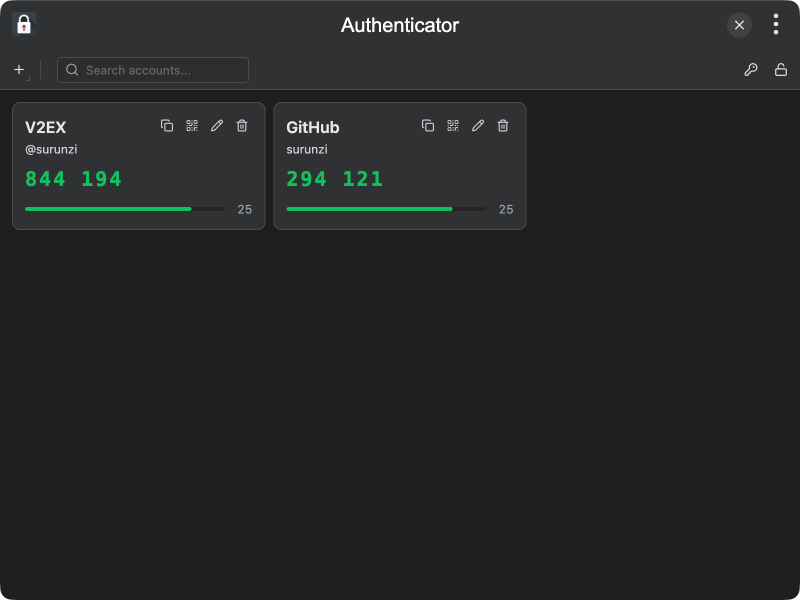Delete the GitHub account
This screenshot has height=600, width=800.
tap(503, 126)
